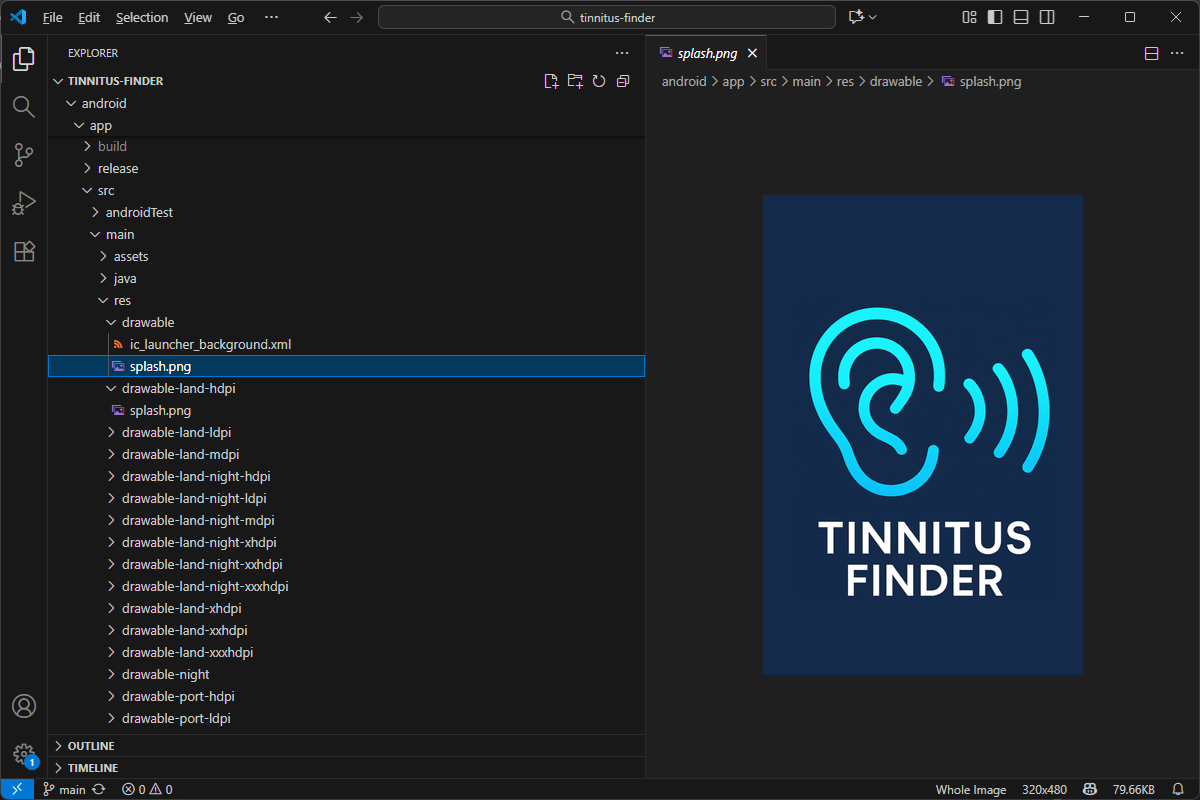Open the Source Control view

24,155
